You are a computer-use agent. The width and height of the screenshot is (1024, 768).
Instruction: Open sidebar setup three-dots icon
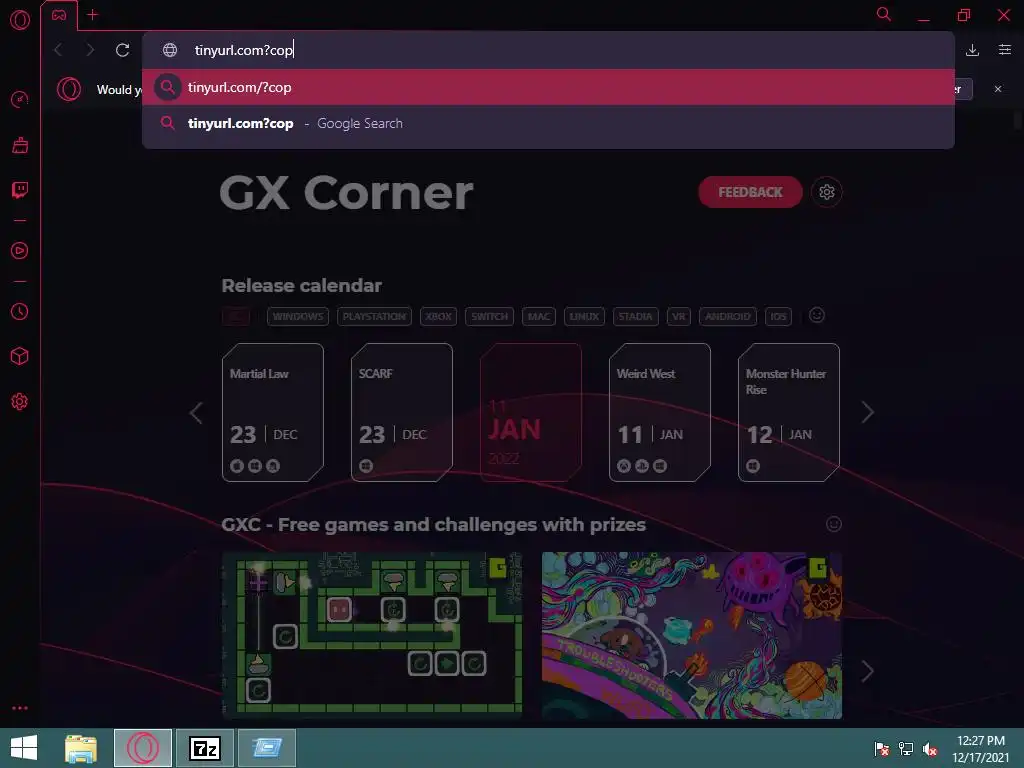tap(20, 708)
